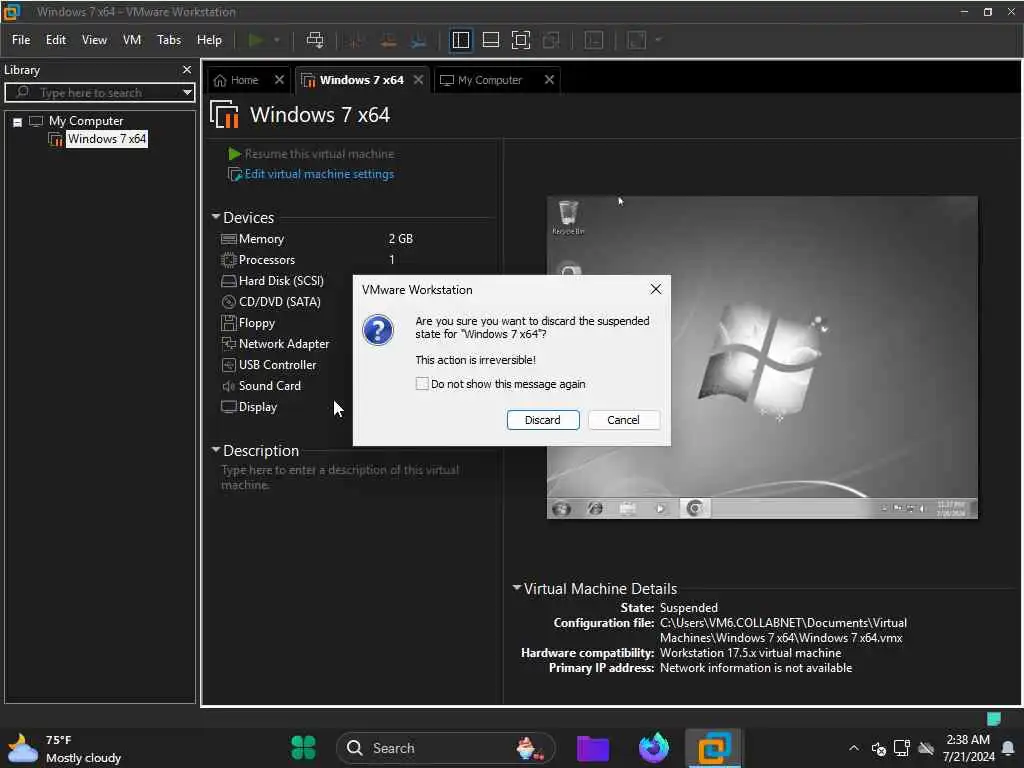The image size is (1024, 768).
Task: Check 'Do not show this message again'
Action: [x=423, y=384]
